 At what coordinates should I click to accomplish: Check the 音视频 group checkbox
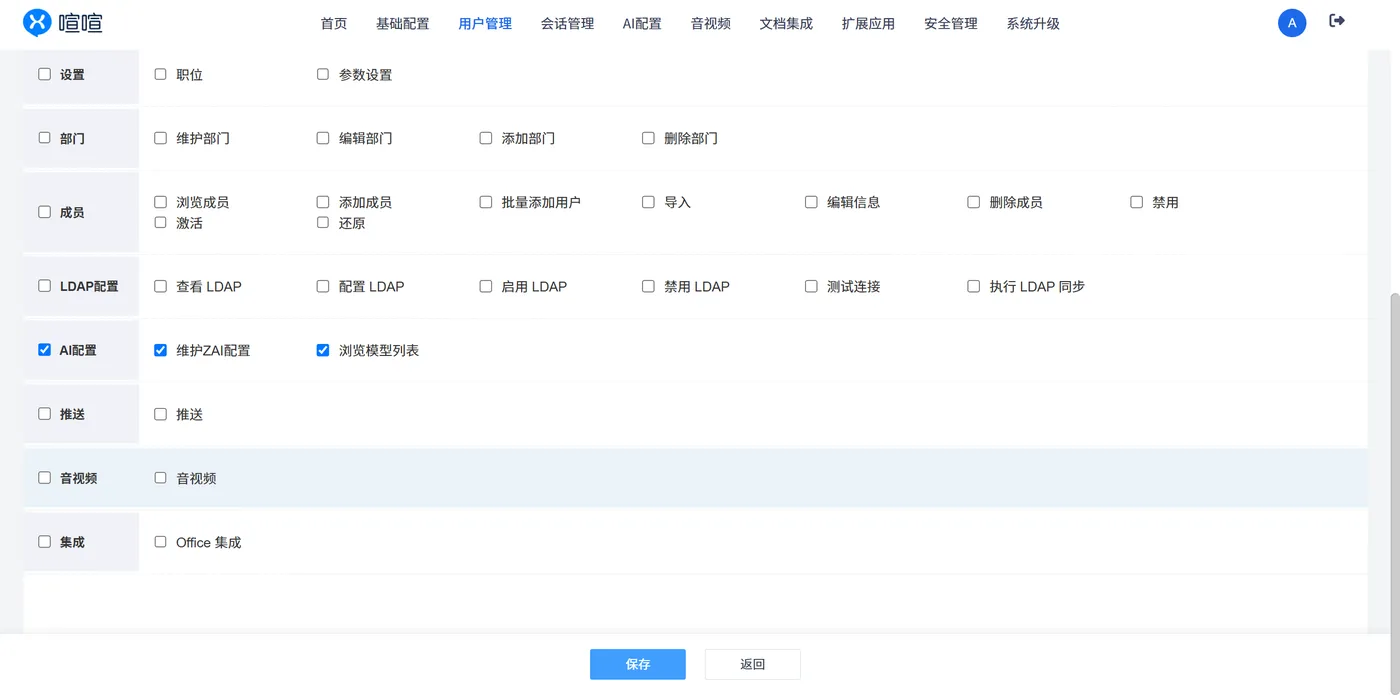[44, 478]
